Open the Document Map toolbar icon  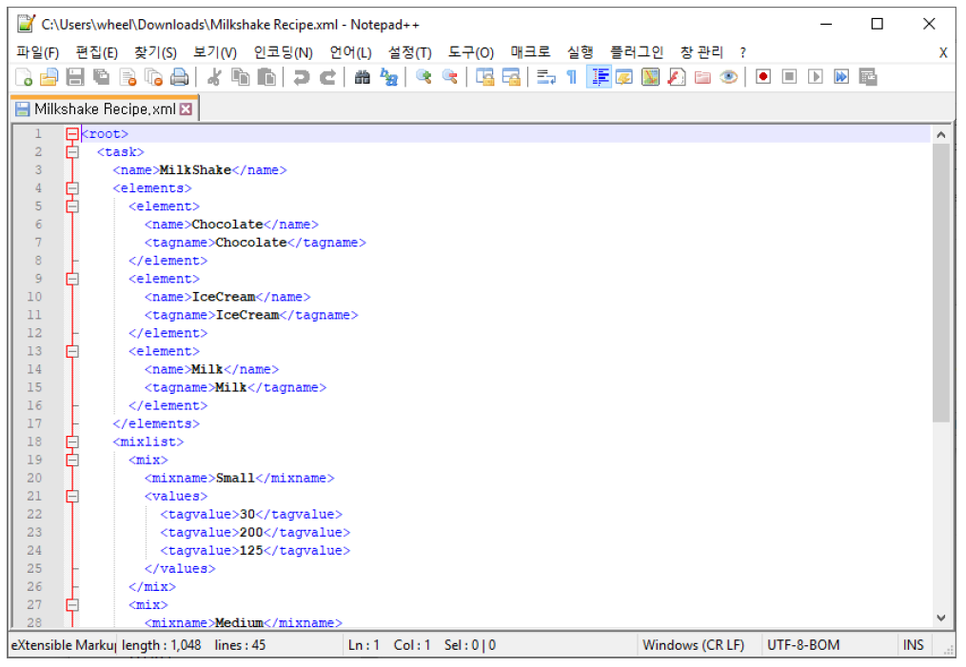[x=651, y=77]
